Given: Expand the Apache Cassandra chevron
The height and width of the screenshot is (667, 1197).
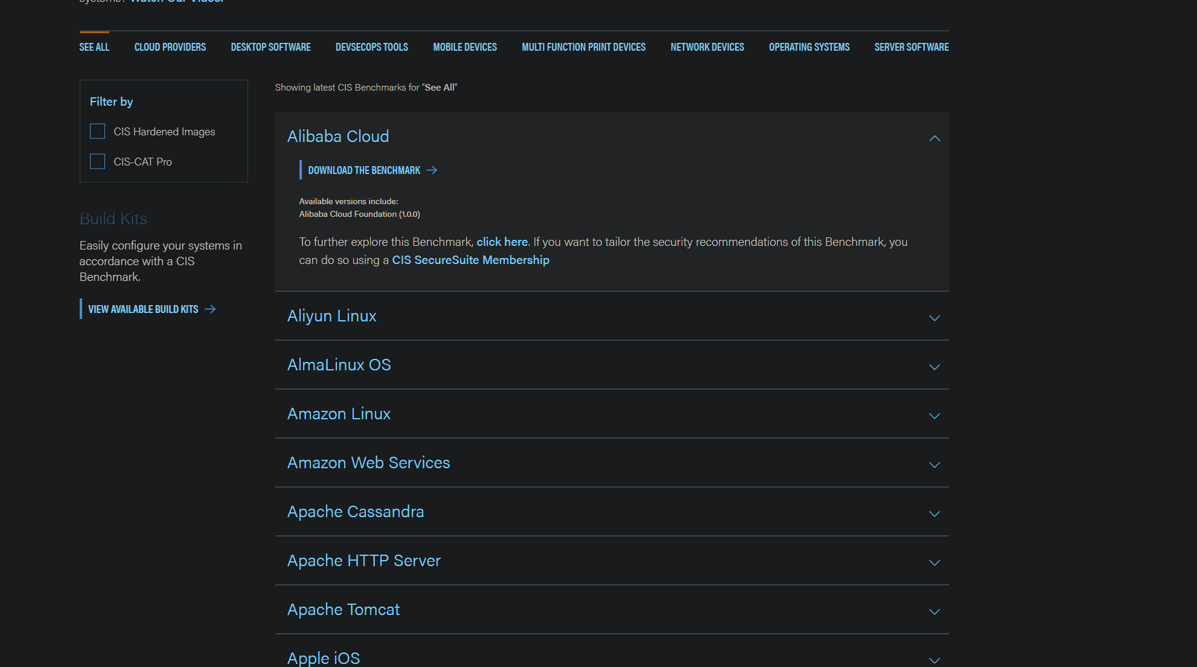Looking at the screenshot, I should pyautogui.click(x=934, y=514).
